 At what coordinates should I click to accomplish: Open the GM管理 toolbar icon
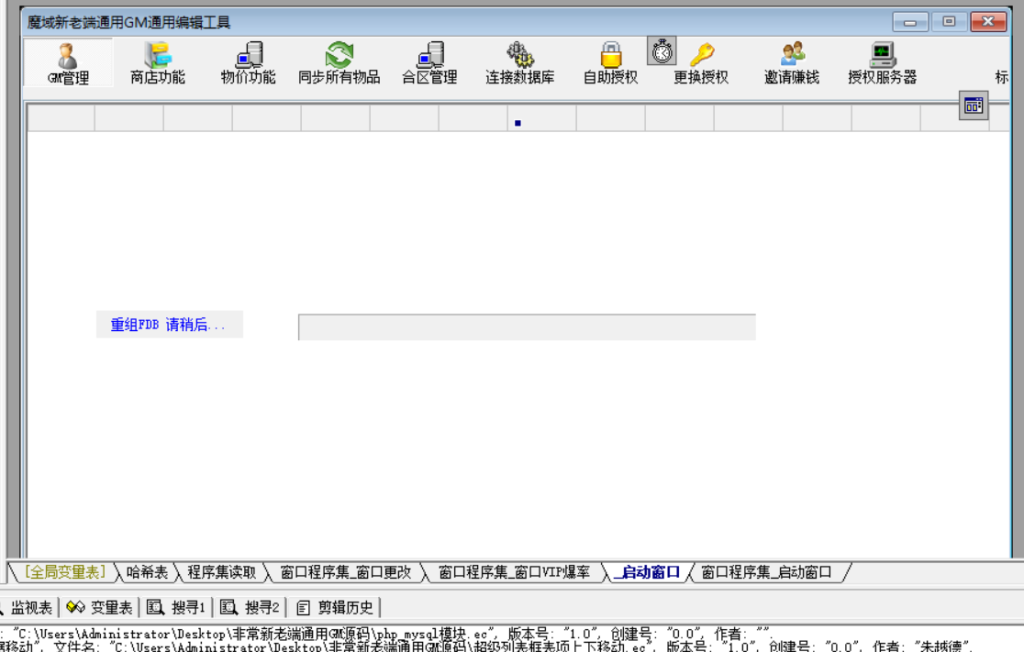[68, 63]
